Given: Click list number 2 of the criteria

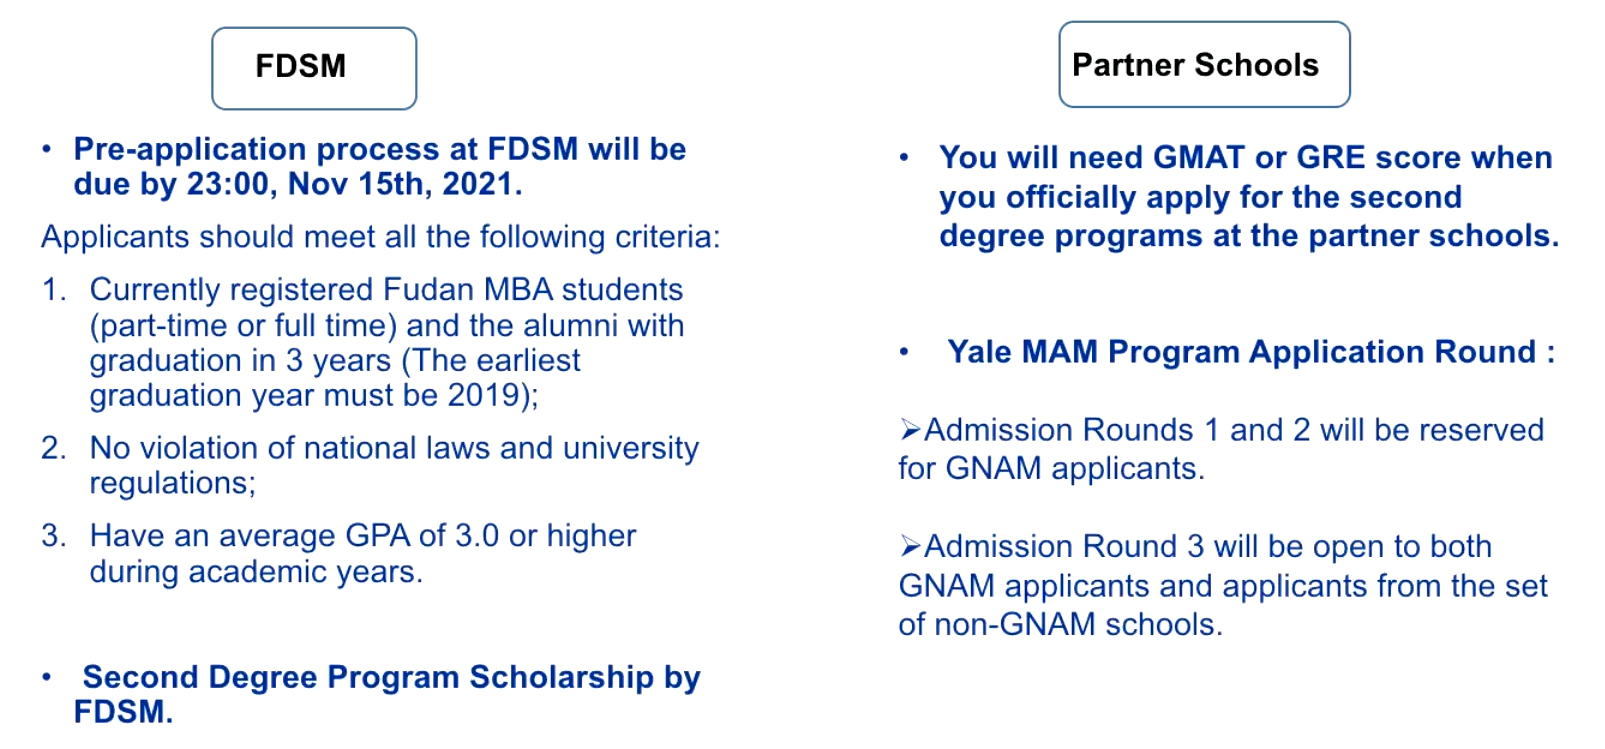Looking at the screenshot, I should coord(54,448).
